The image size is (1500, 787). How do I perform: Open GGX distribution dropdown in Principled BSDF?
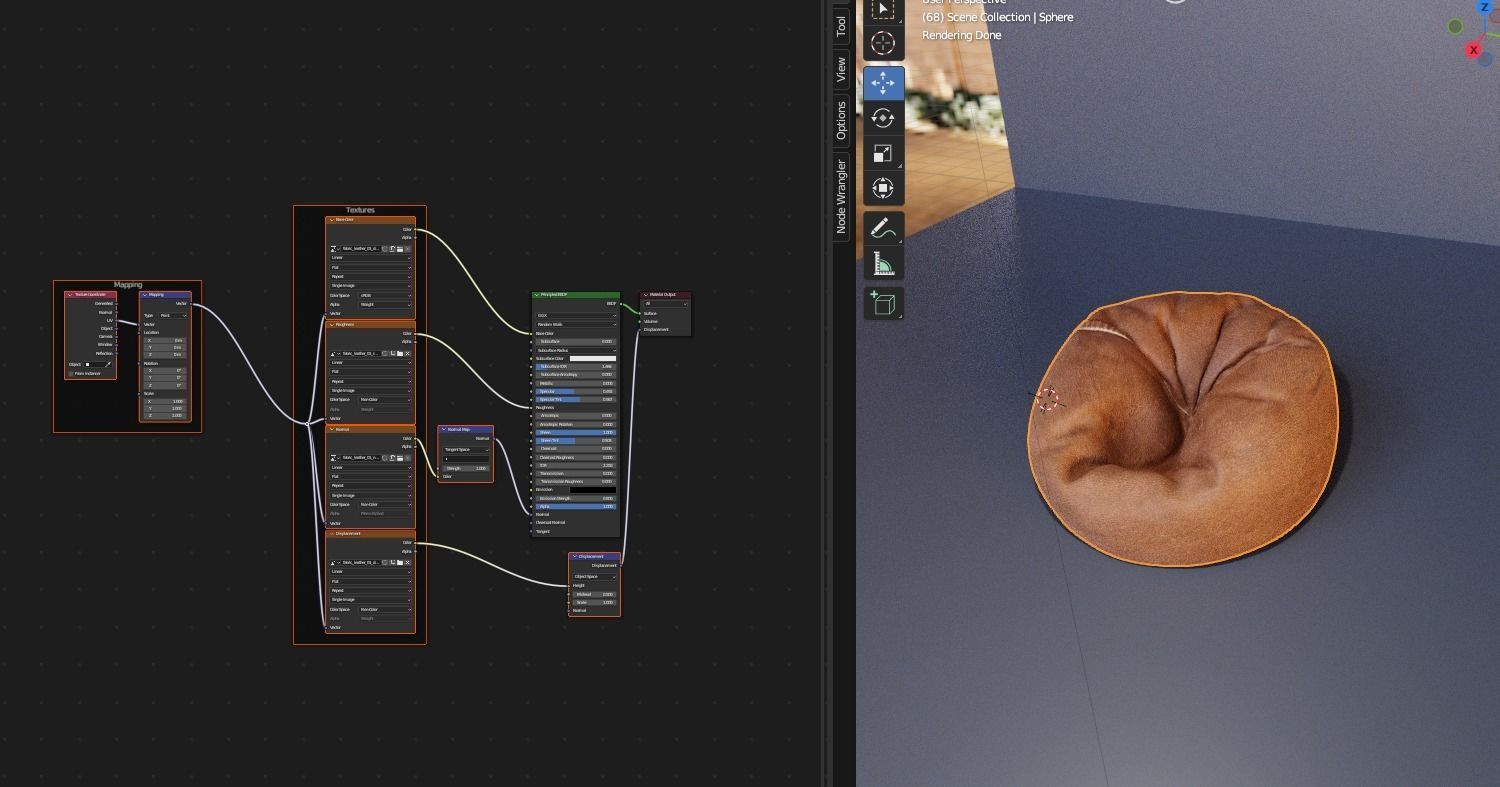point(576,315)
